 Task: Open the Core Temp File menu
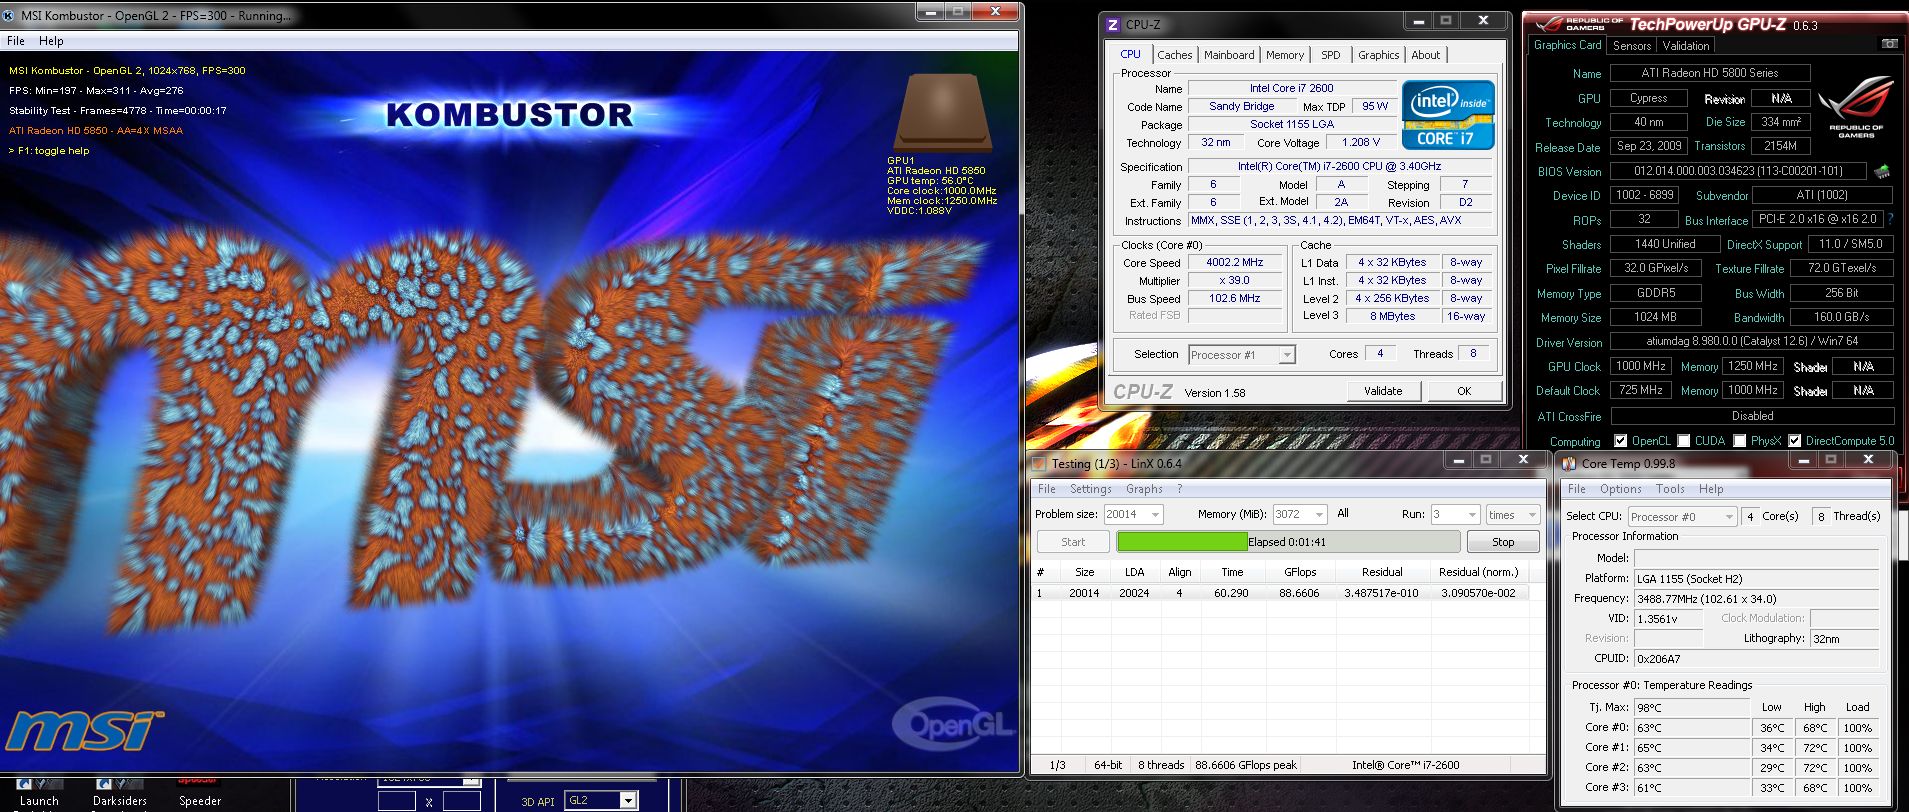pos(1576,489)
